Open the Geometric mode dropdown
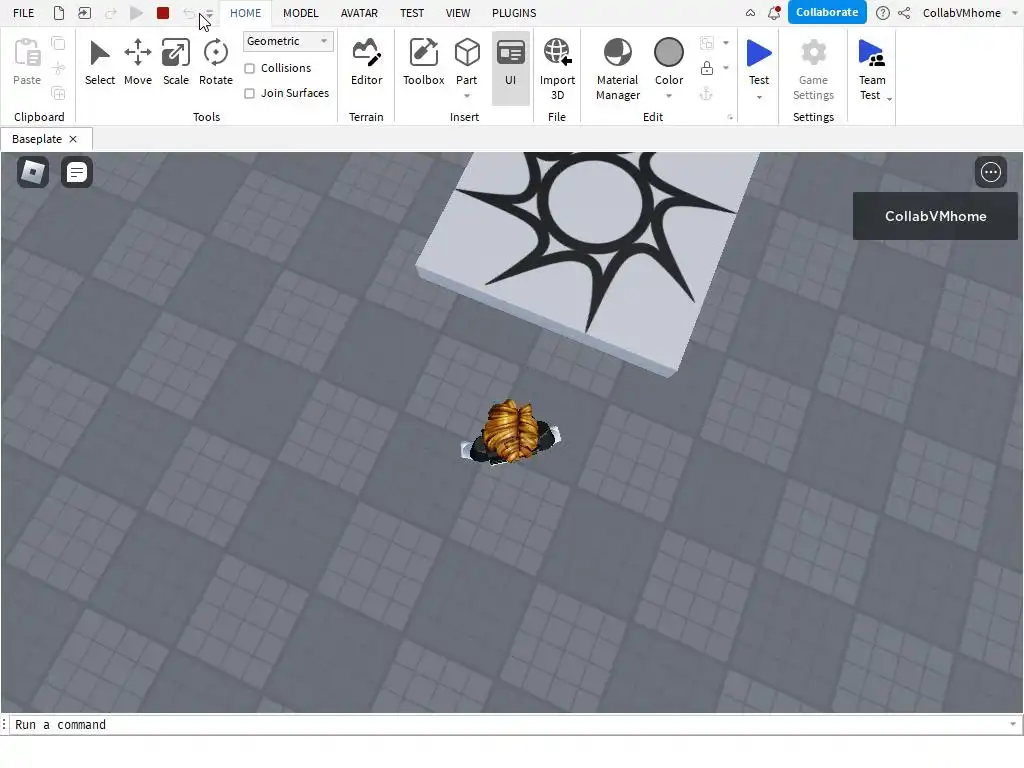1024x768 pixels. (x=288, y=41)
